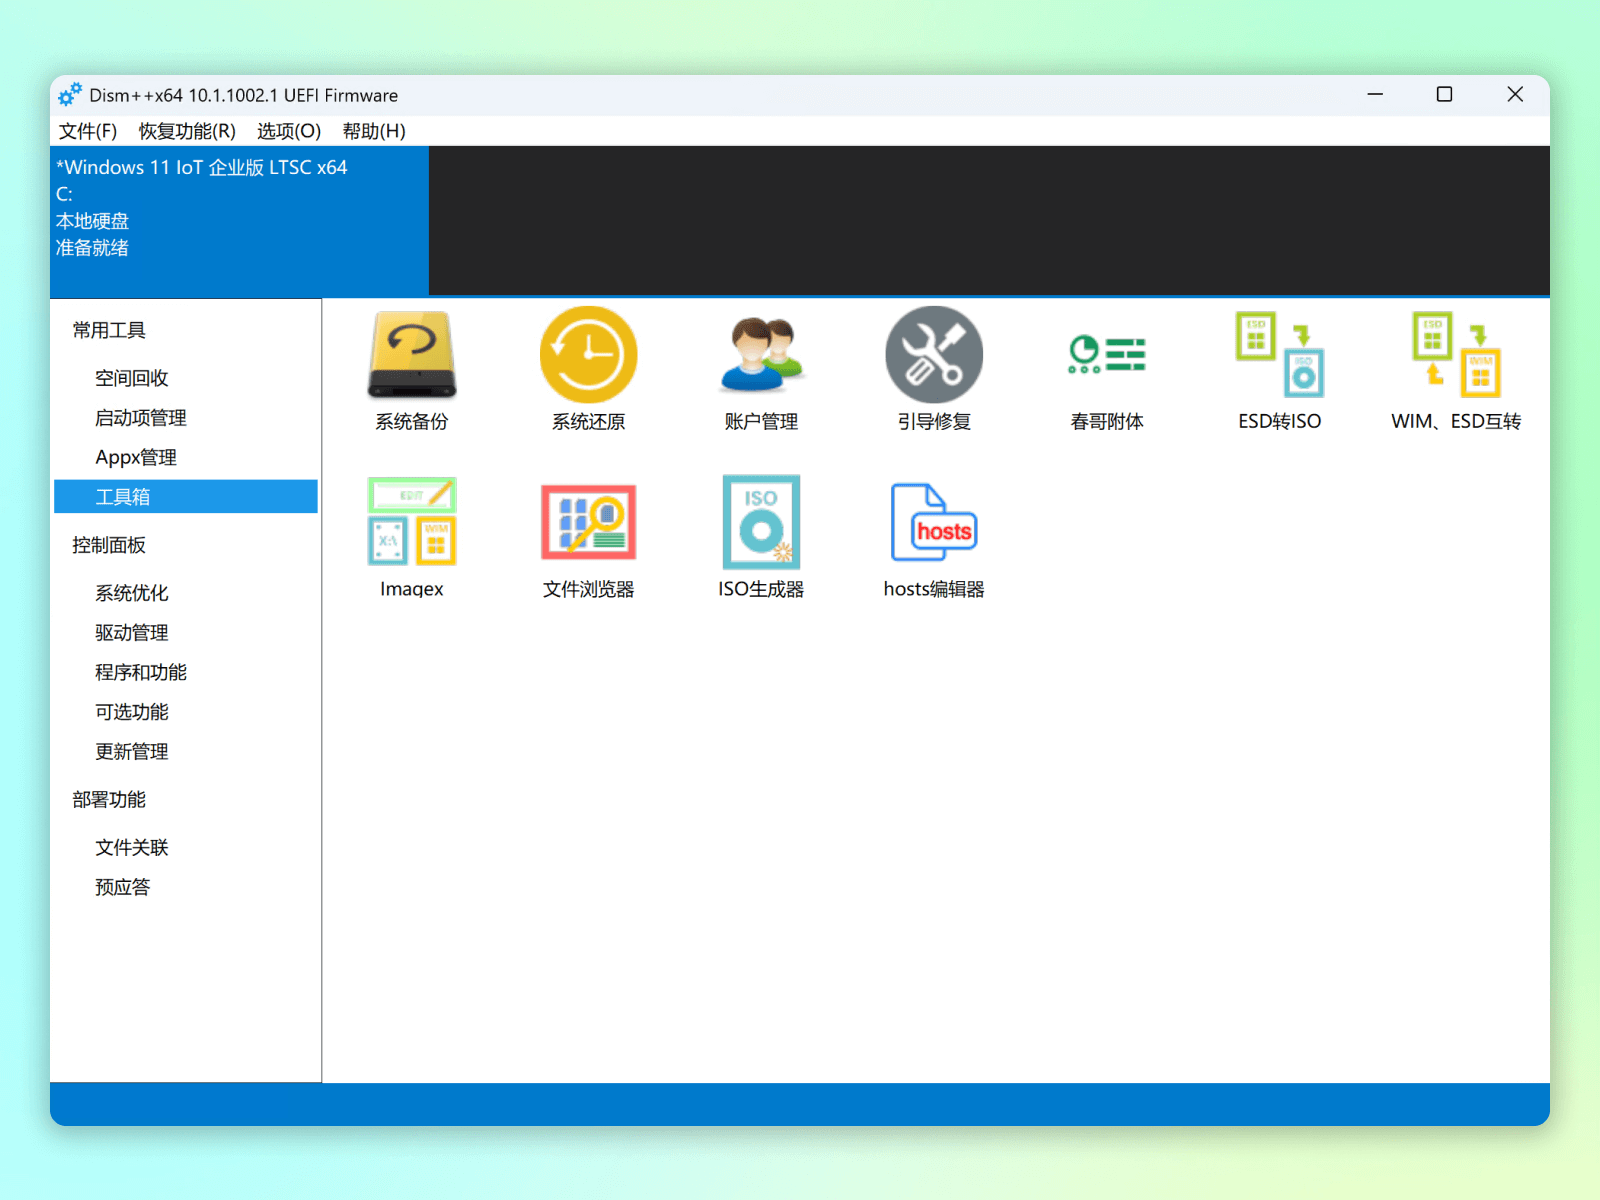Screen dimensions: 1600x1200
Task: Open the 恢复功能(R) menu
Action: click(x=187, y=131)
